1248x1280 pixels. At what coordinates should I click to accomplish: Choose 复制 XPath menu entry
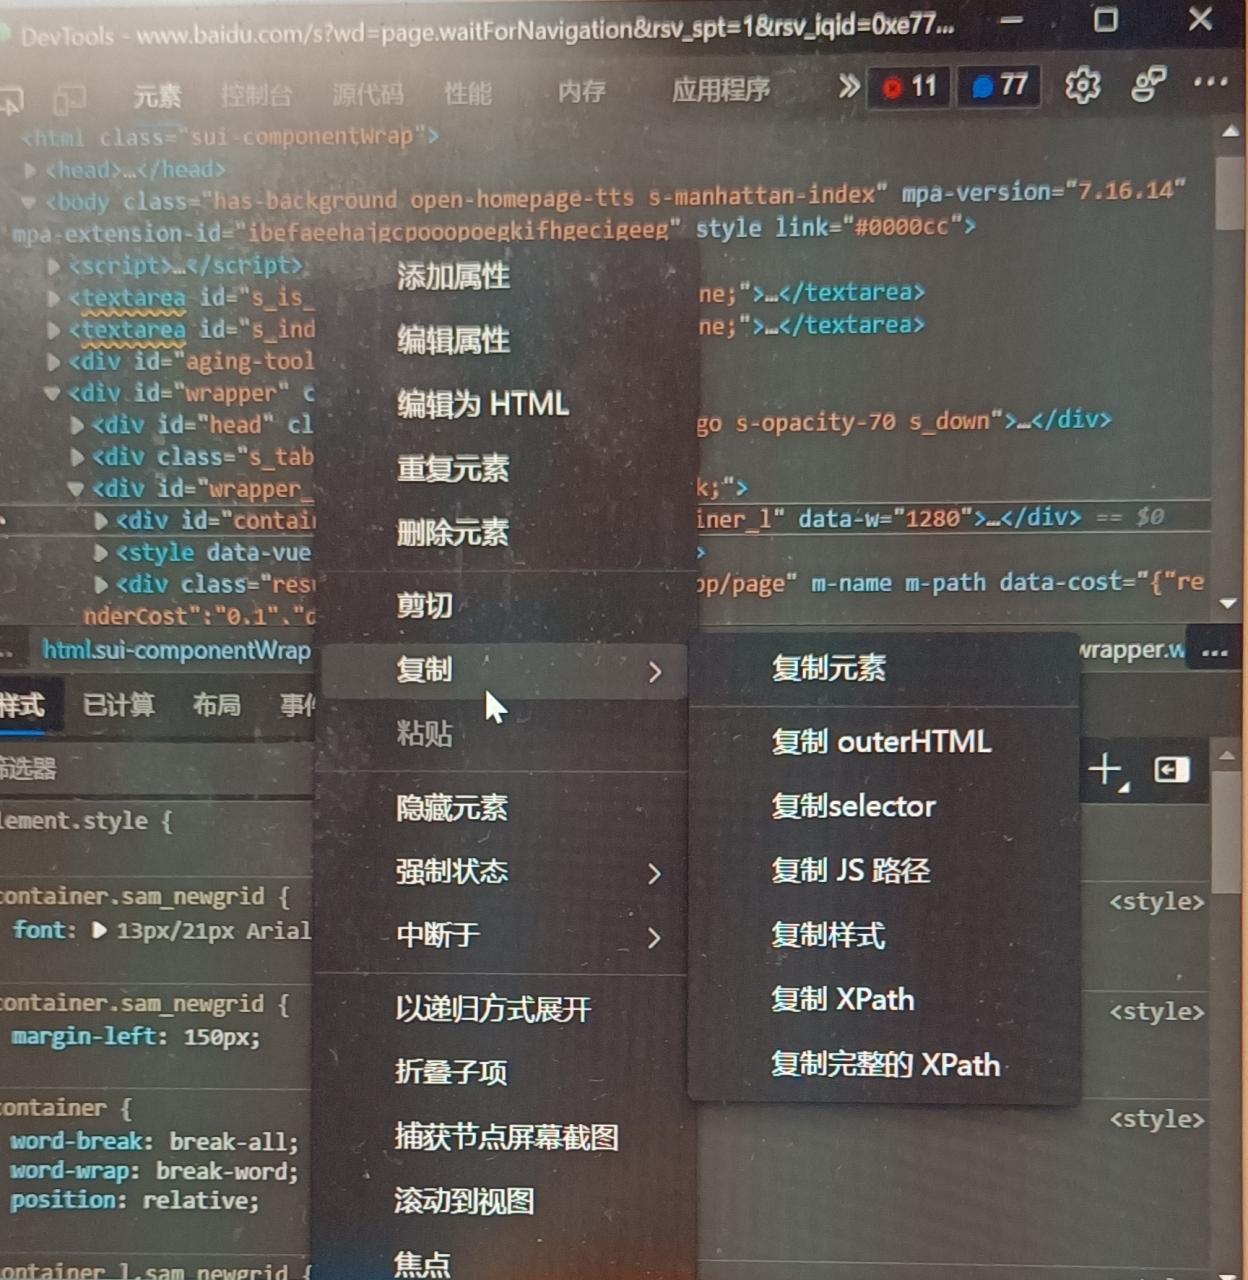point(843,999)
